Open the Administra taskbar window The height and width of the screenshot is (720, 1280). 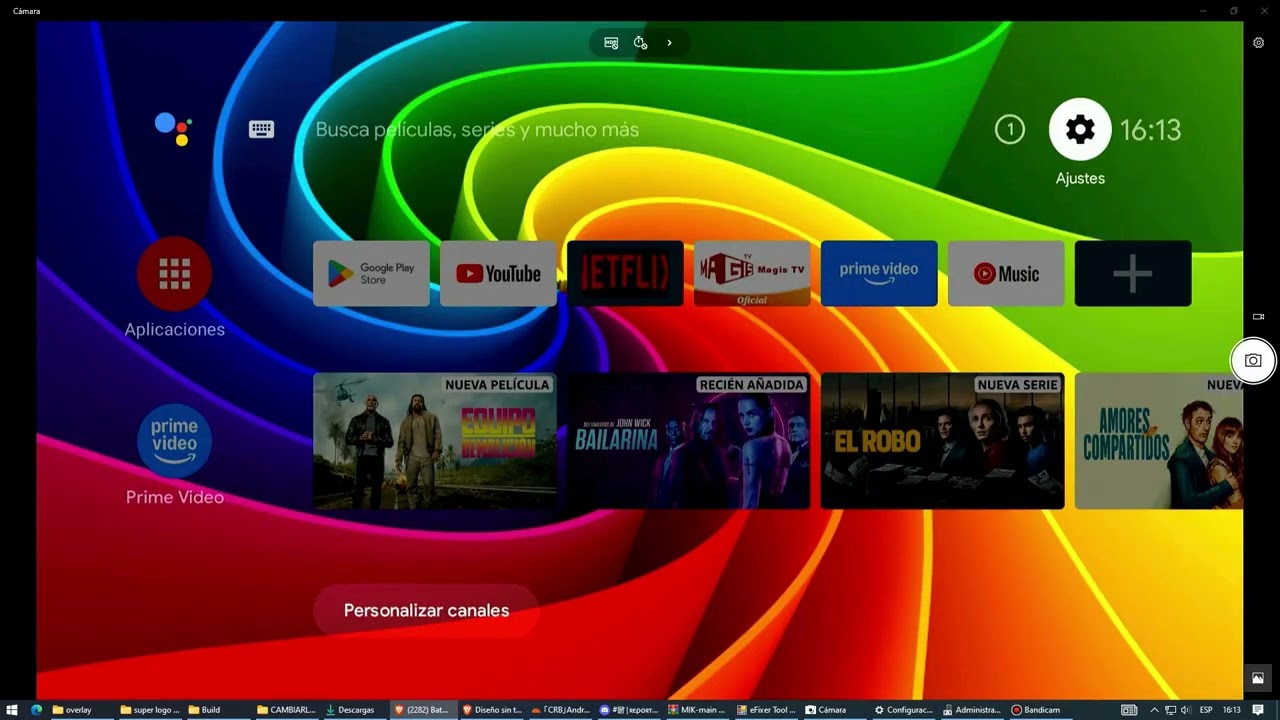[970, 710]
